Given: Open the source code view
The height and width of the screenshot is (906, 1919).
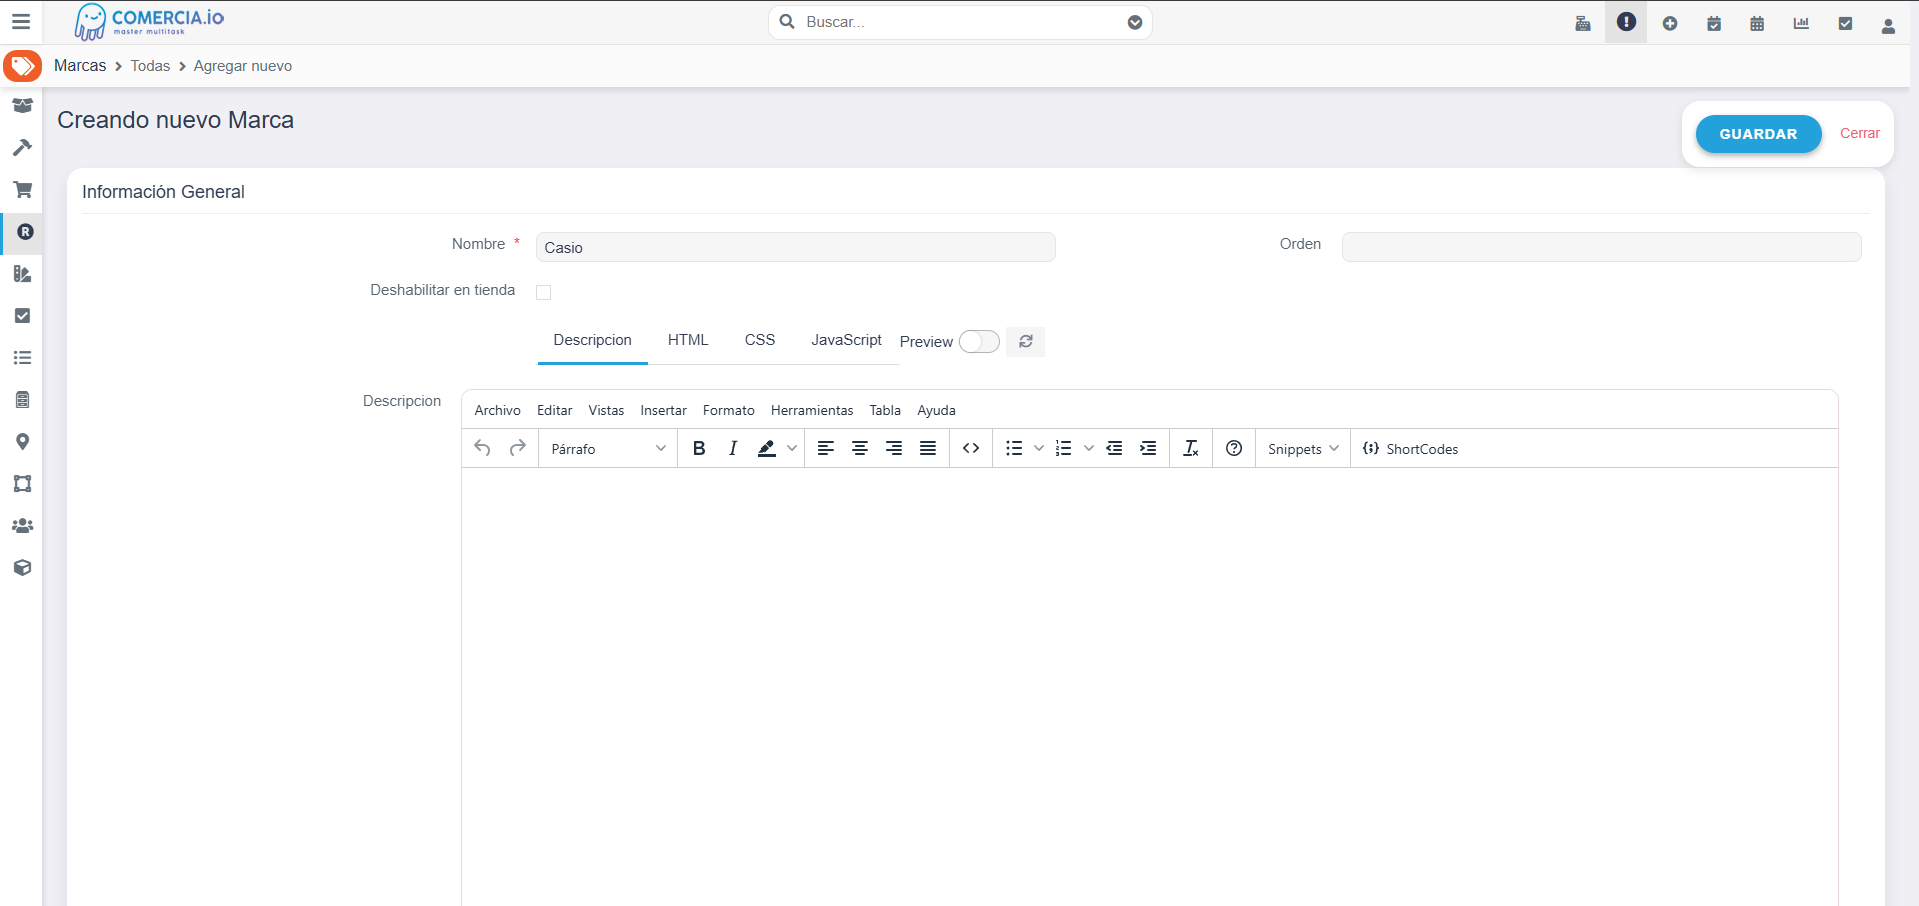Looking at the screenshot, I should [971, 448].
